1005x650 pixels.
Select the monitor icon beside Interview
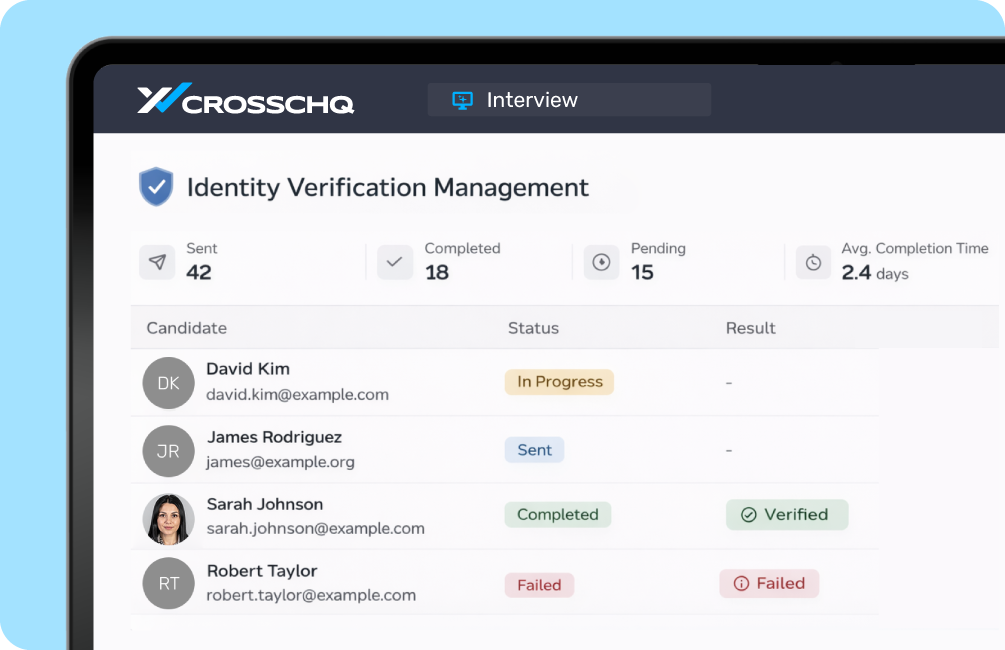coord(461,100)
